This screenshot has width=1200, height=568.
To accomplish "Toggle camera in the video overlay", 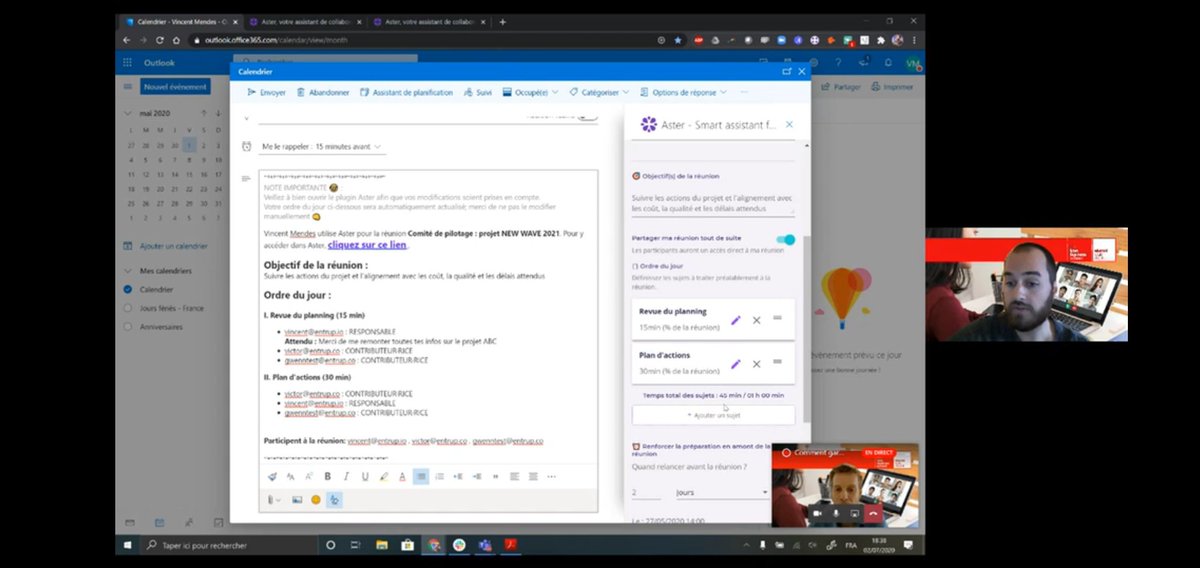I will tap(816, 513).
